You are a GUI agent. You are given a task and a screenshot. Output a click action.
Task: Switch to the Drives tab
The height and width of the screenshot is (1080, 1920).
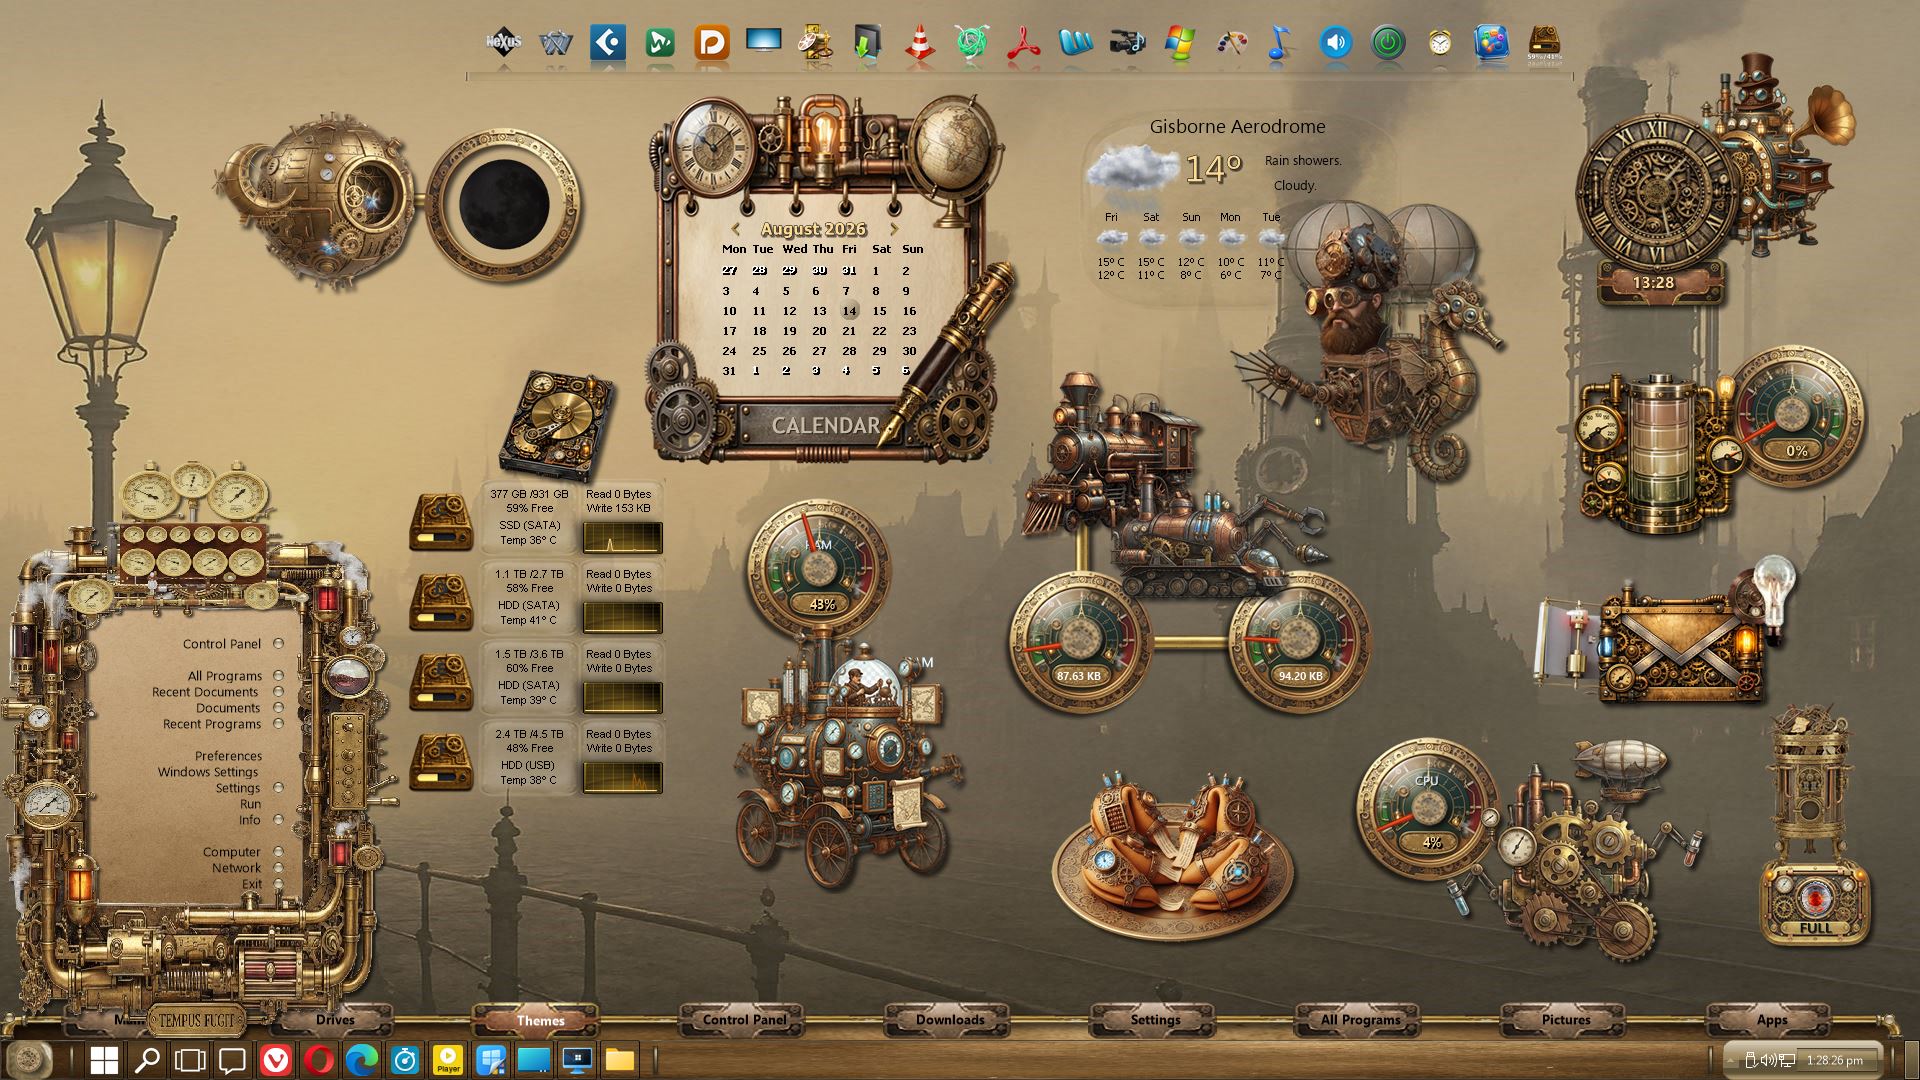click(x=335, y=1020)
